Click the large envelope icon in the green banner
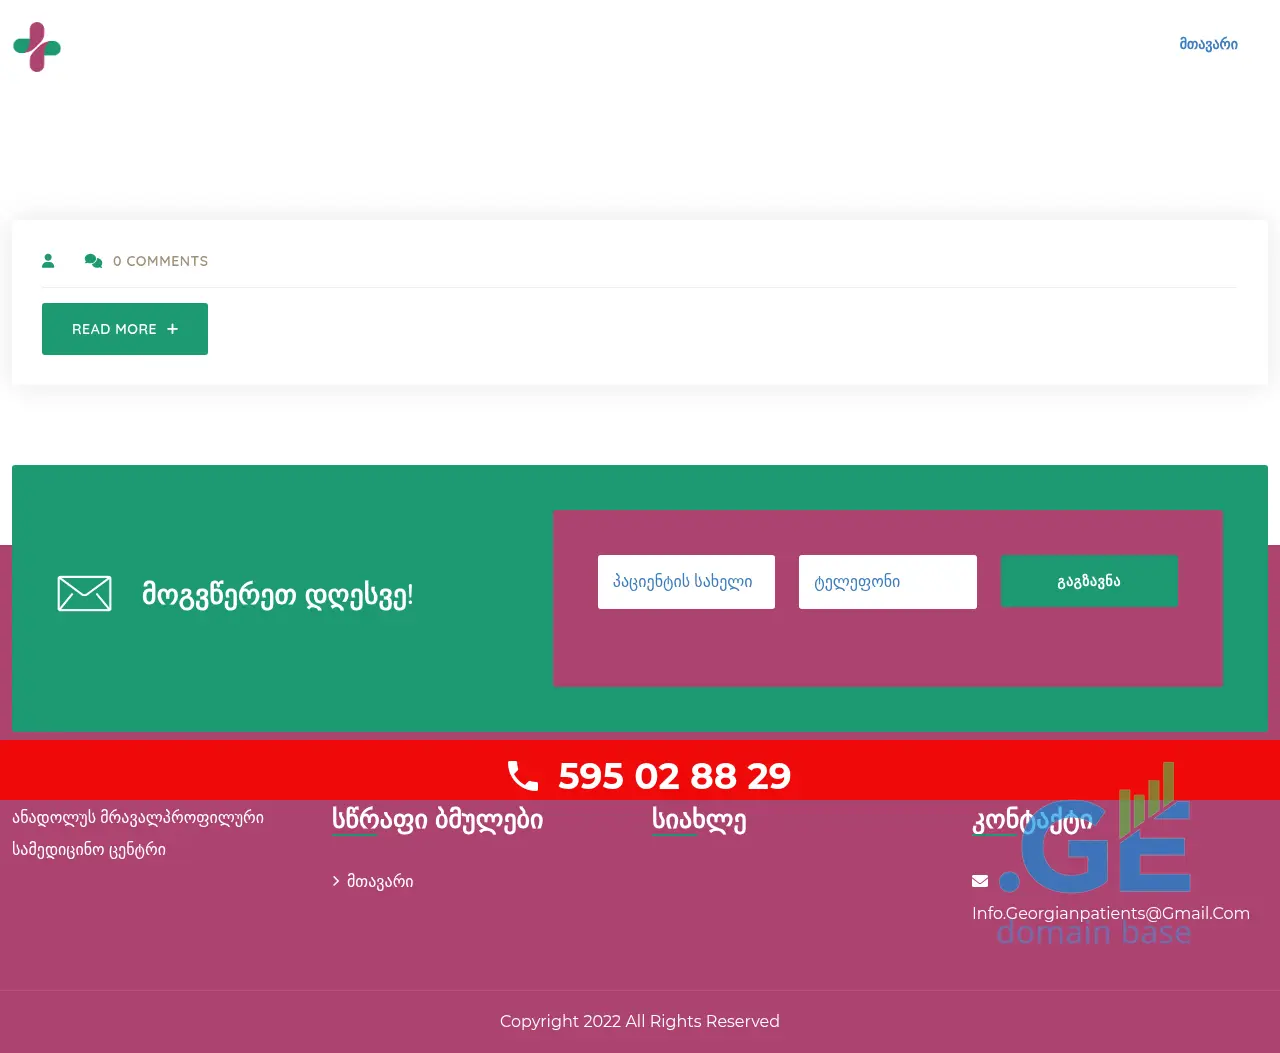 [84, 594]
